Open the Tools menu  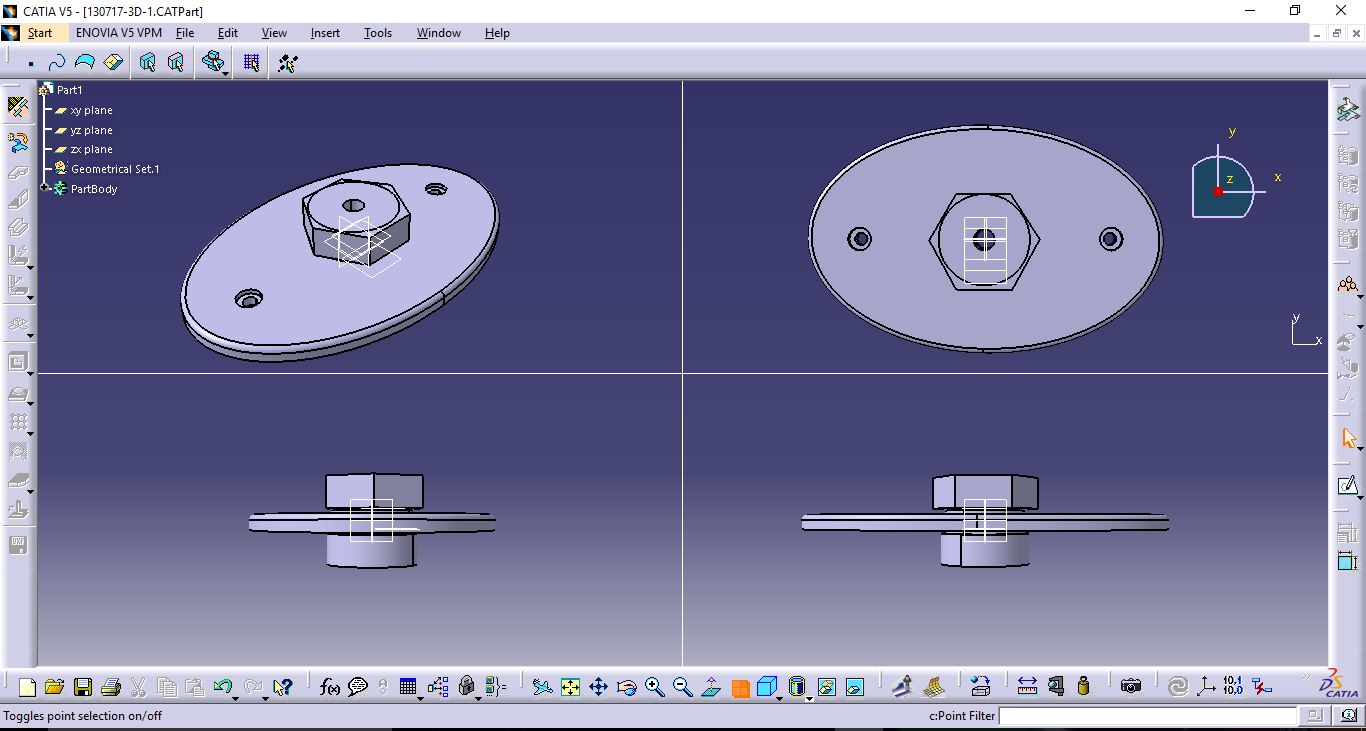click(x=377, y=32)
